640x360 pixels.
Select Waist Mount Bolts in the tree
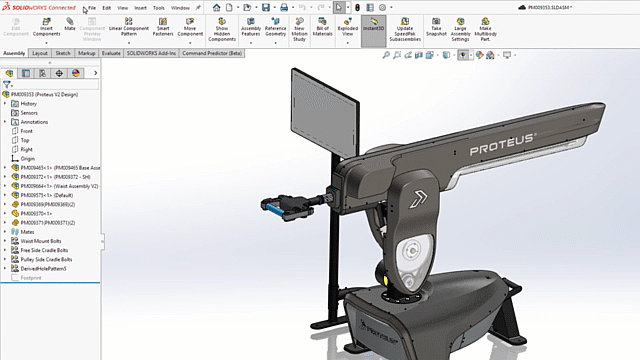pyautogui.click(x=41, y=241)
